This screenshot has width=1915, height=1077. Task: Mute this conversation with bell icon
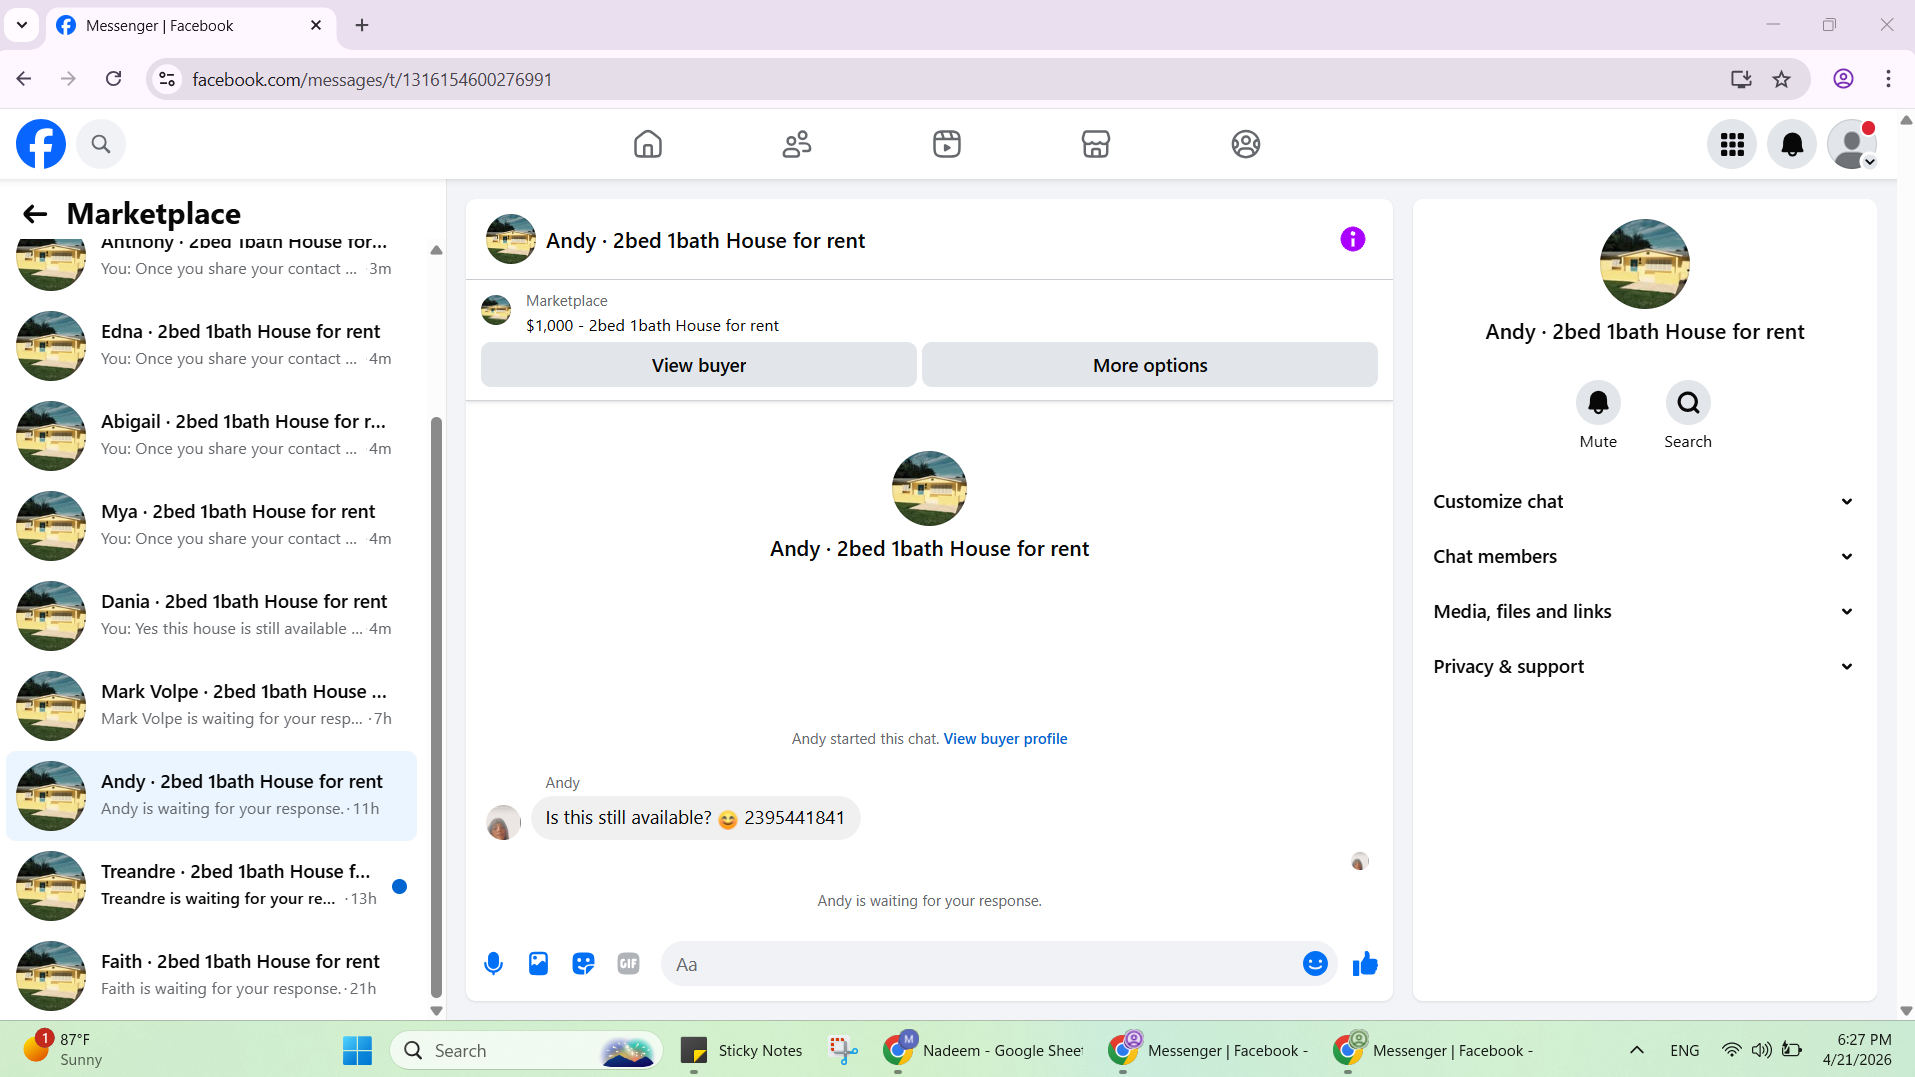pyautogui.click(x=1598, y=403)
